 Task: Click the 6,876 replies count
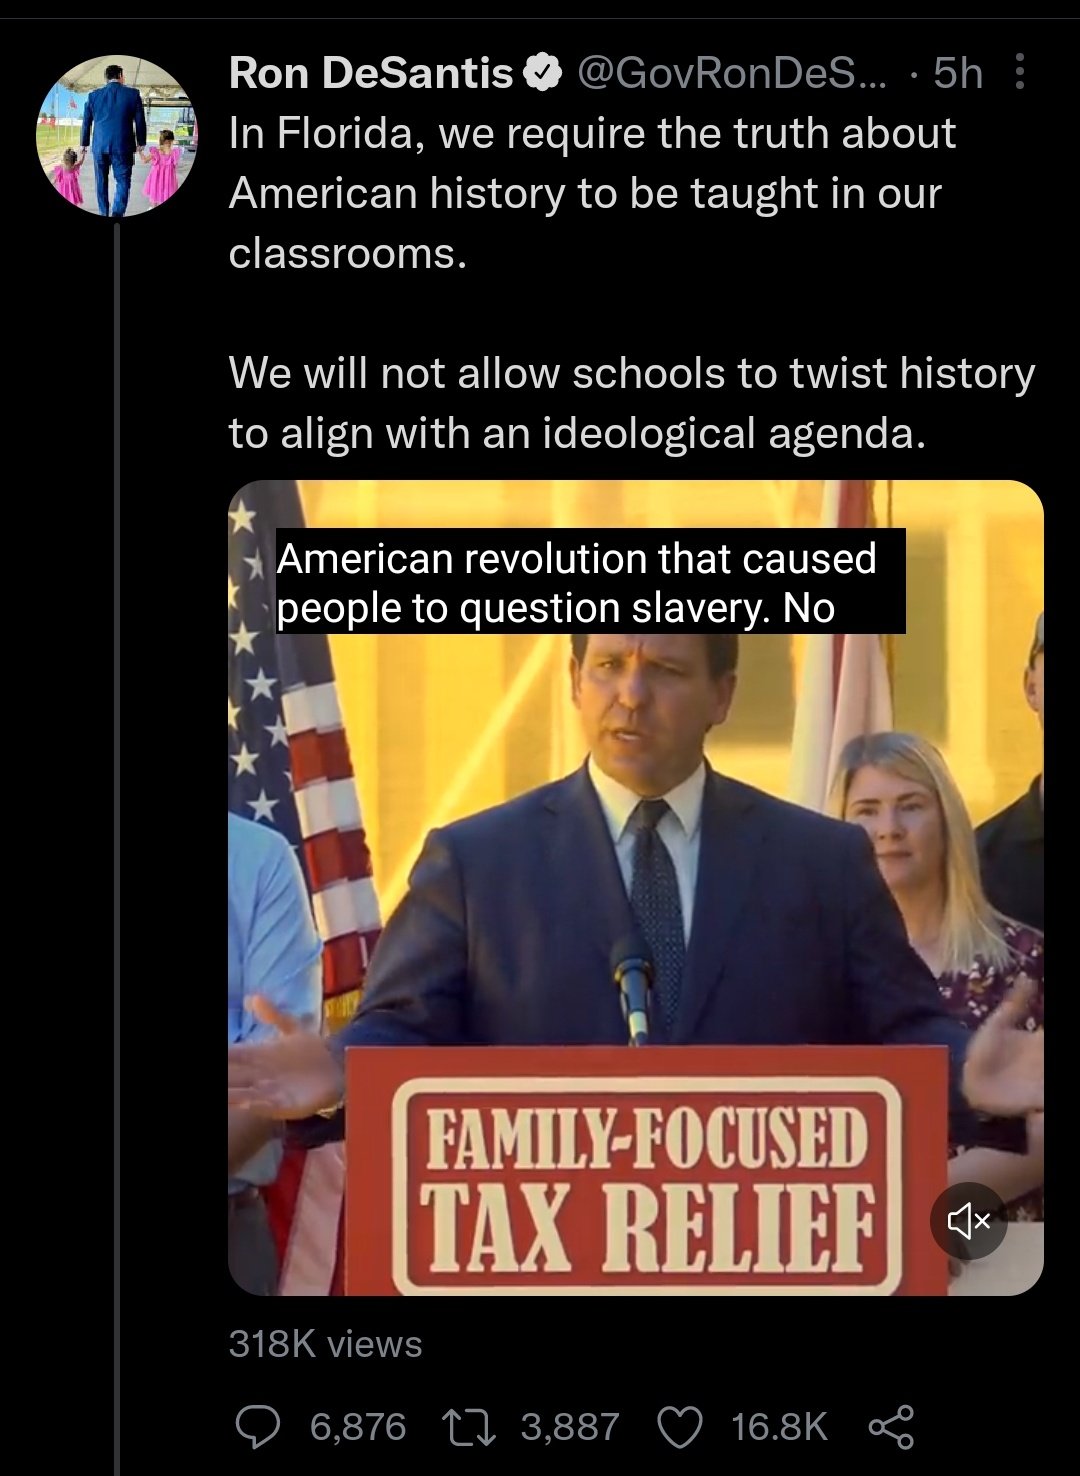358,1426
